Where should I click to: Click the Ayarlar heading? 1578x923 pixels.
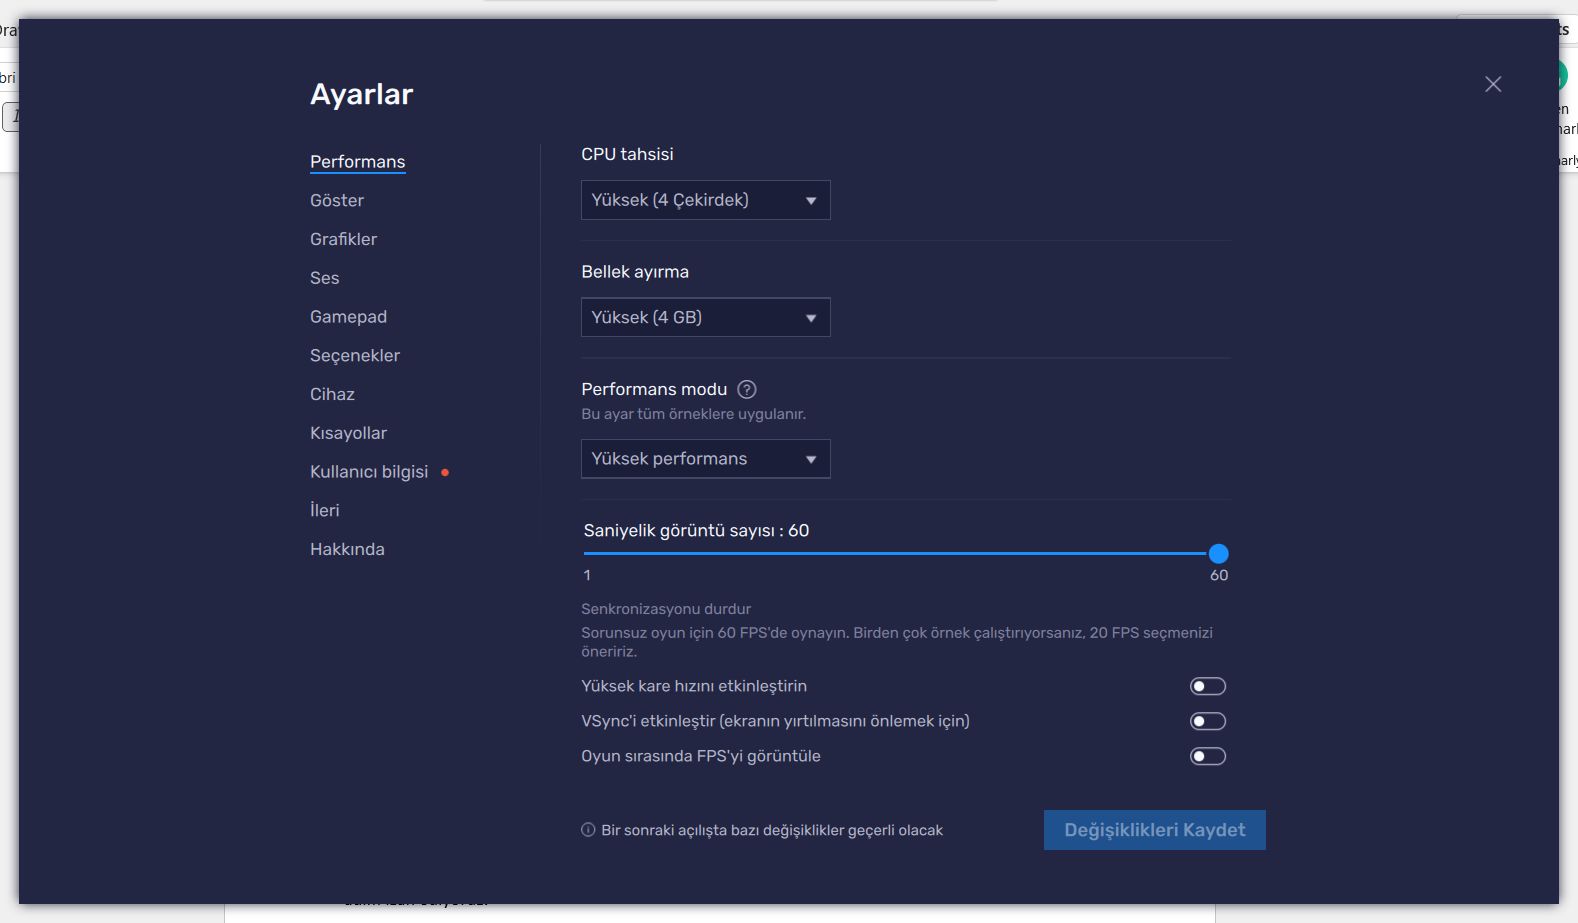362,94
